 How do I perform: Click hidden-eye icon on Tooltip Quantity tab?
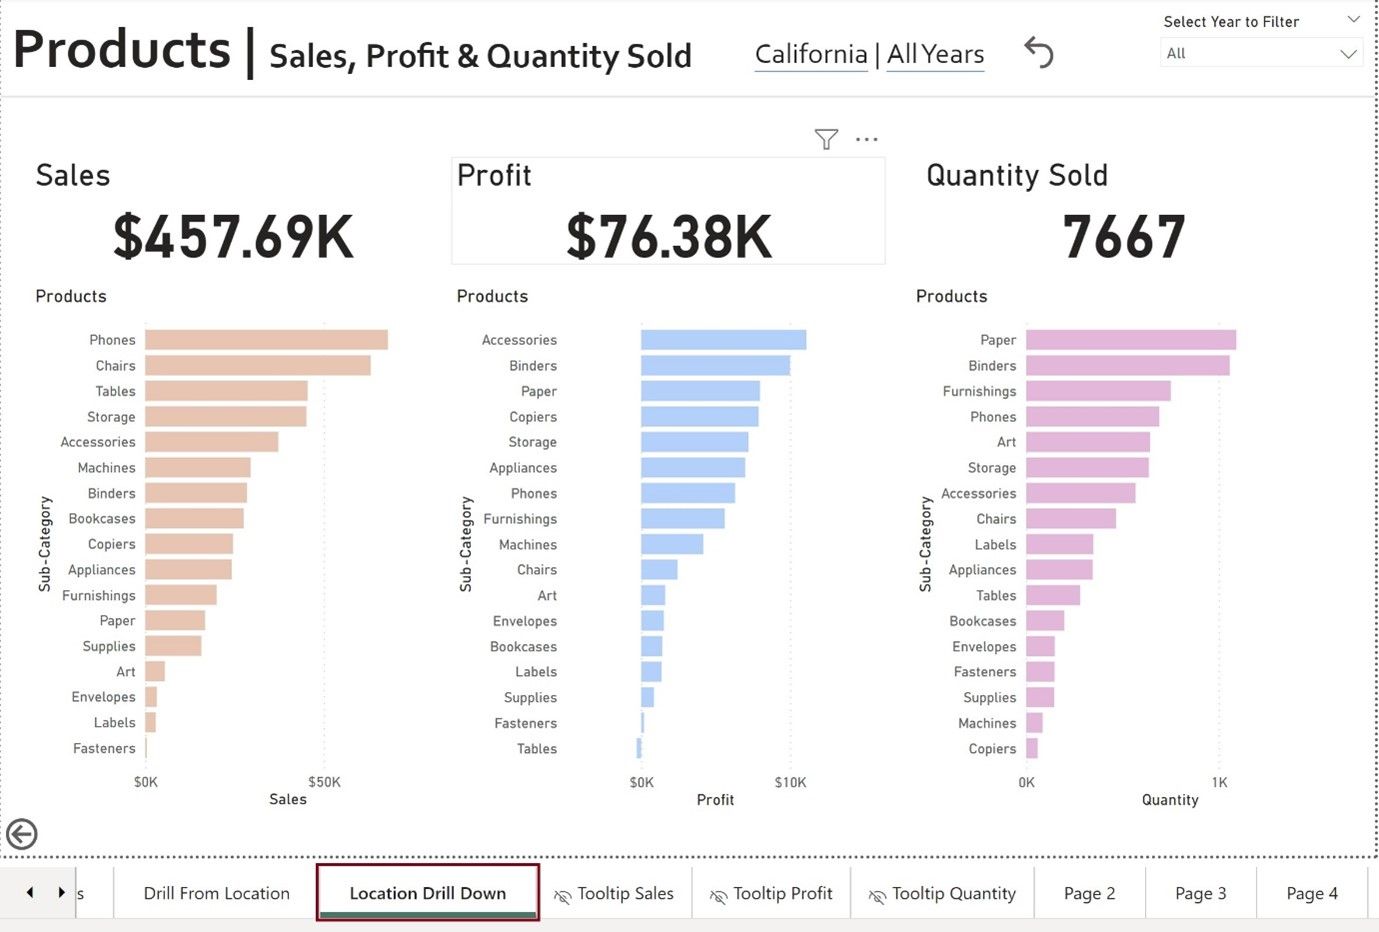pos(877,896)
